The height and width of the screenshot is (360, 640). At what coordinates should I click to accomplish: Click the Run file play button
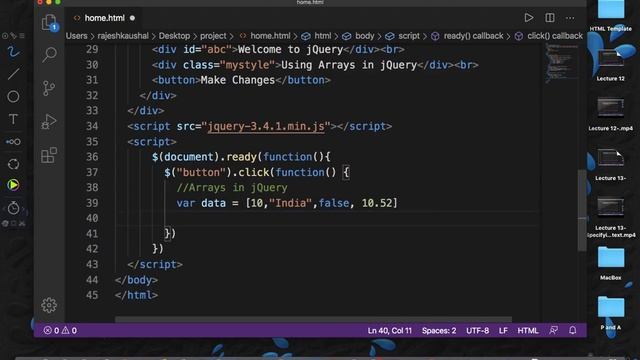coord(529,18)
